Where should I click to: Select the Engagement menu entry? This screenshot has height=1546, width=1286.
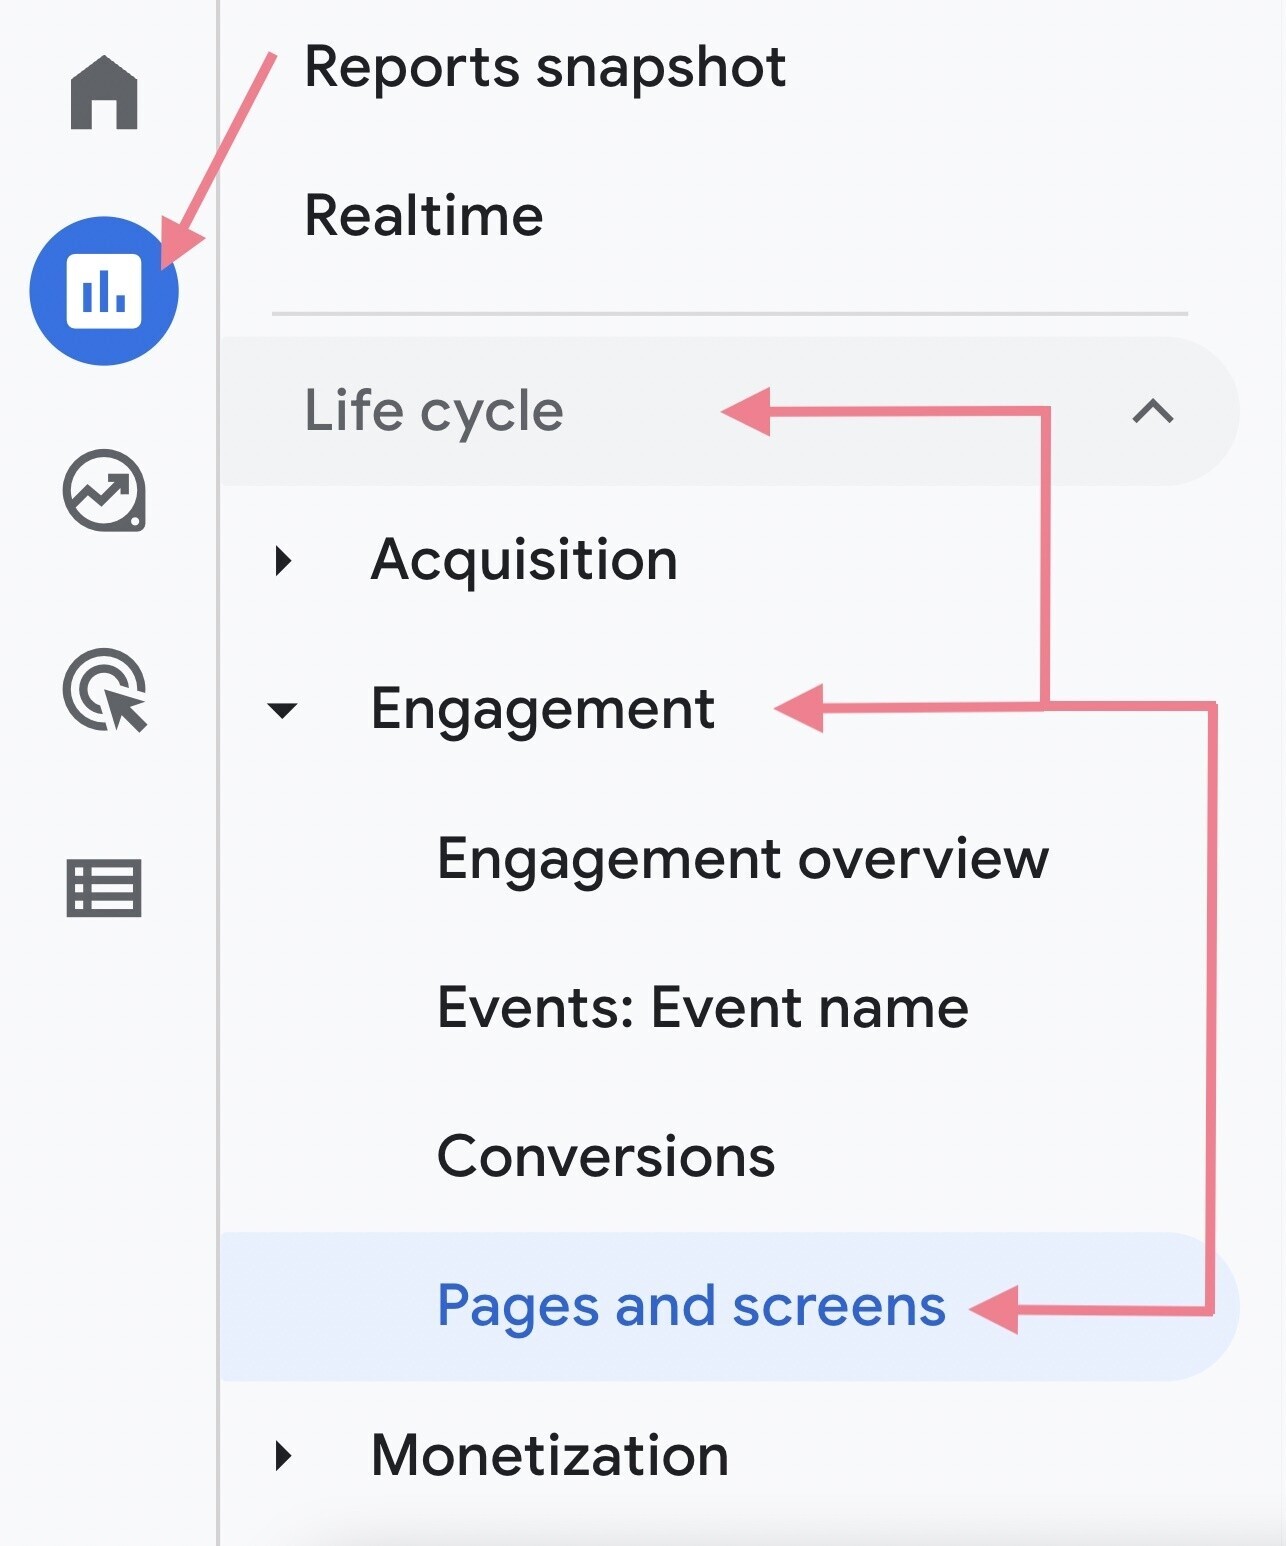click(542, 710)
